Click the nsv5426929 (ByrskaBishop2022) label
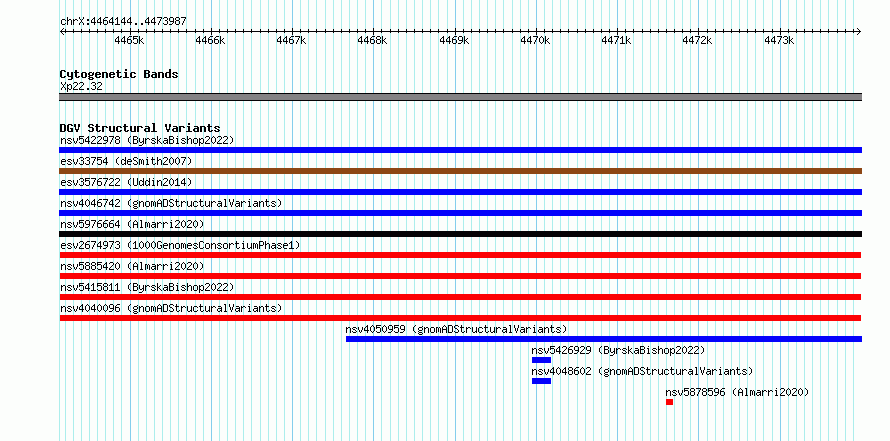The image size is (890, 441). click(618, 350)
